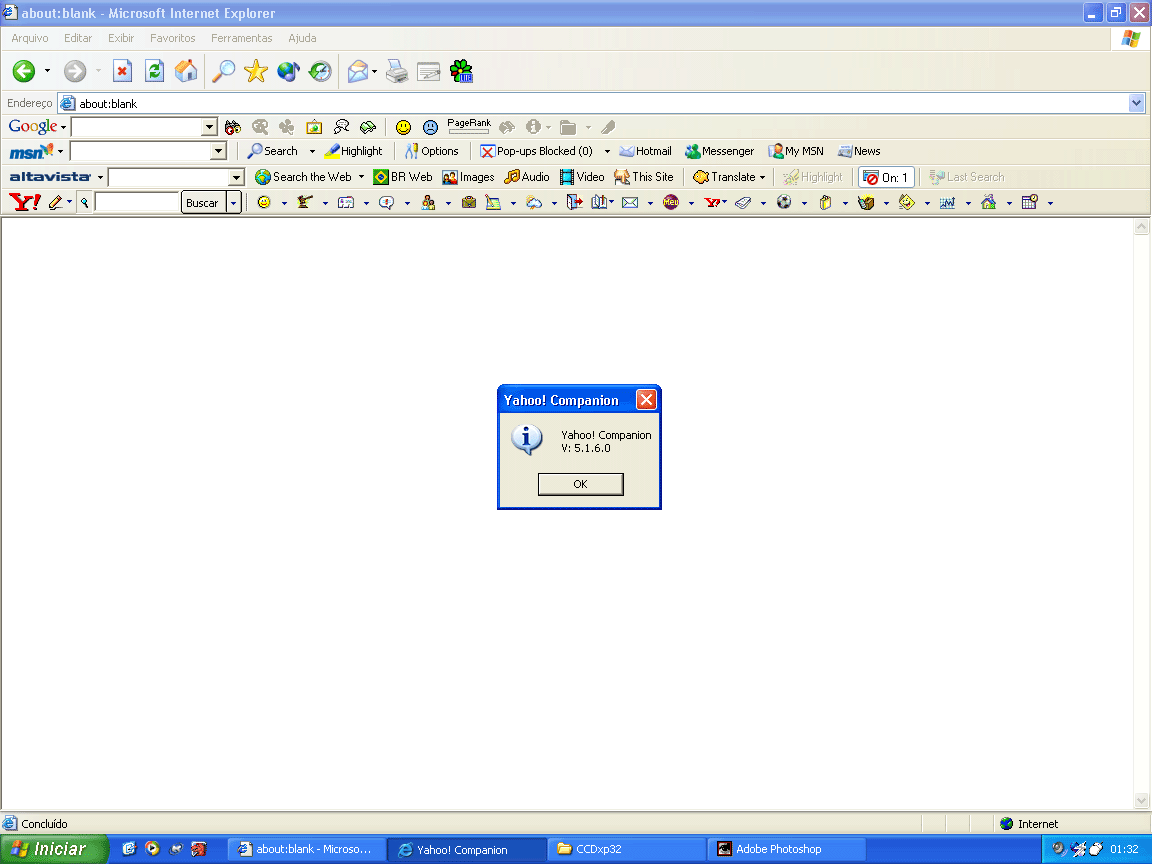The width and height of the screenshot is (1152, 864).
Task: Click the AltaVista Video button
Action: (x=582, y=177)
